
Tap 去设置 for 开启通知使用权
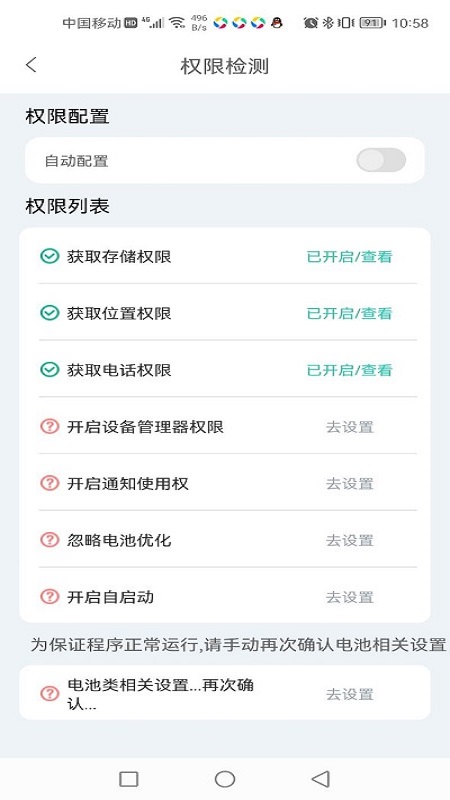(x=350, y=483)
